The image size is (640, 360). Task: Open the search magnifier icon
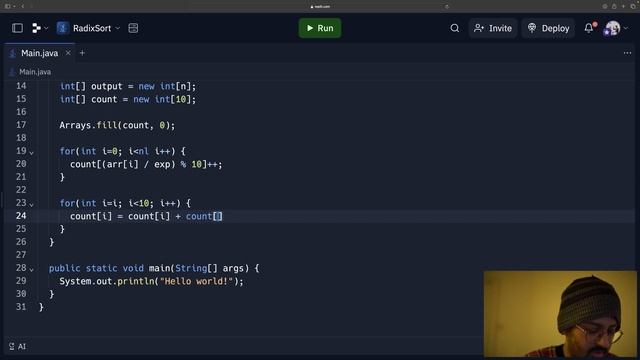[455, 28]
